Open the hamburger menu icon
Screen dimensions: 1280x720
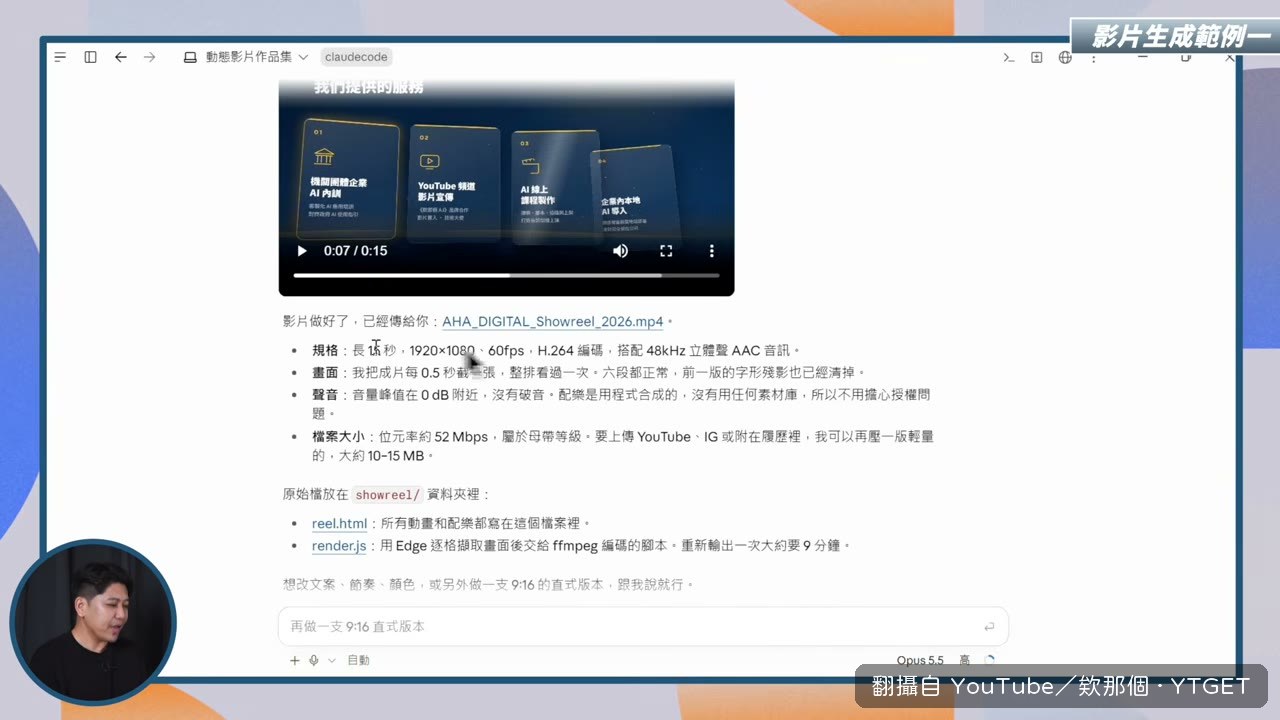(60, 57)
